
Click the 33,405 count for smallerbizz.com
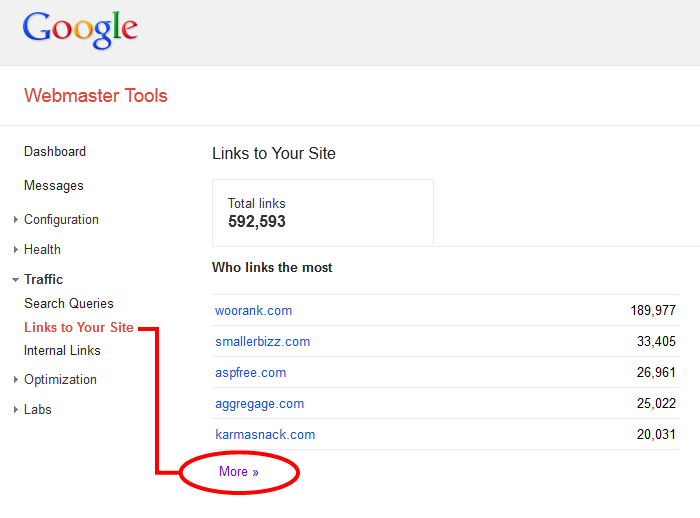[656, 341]
